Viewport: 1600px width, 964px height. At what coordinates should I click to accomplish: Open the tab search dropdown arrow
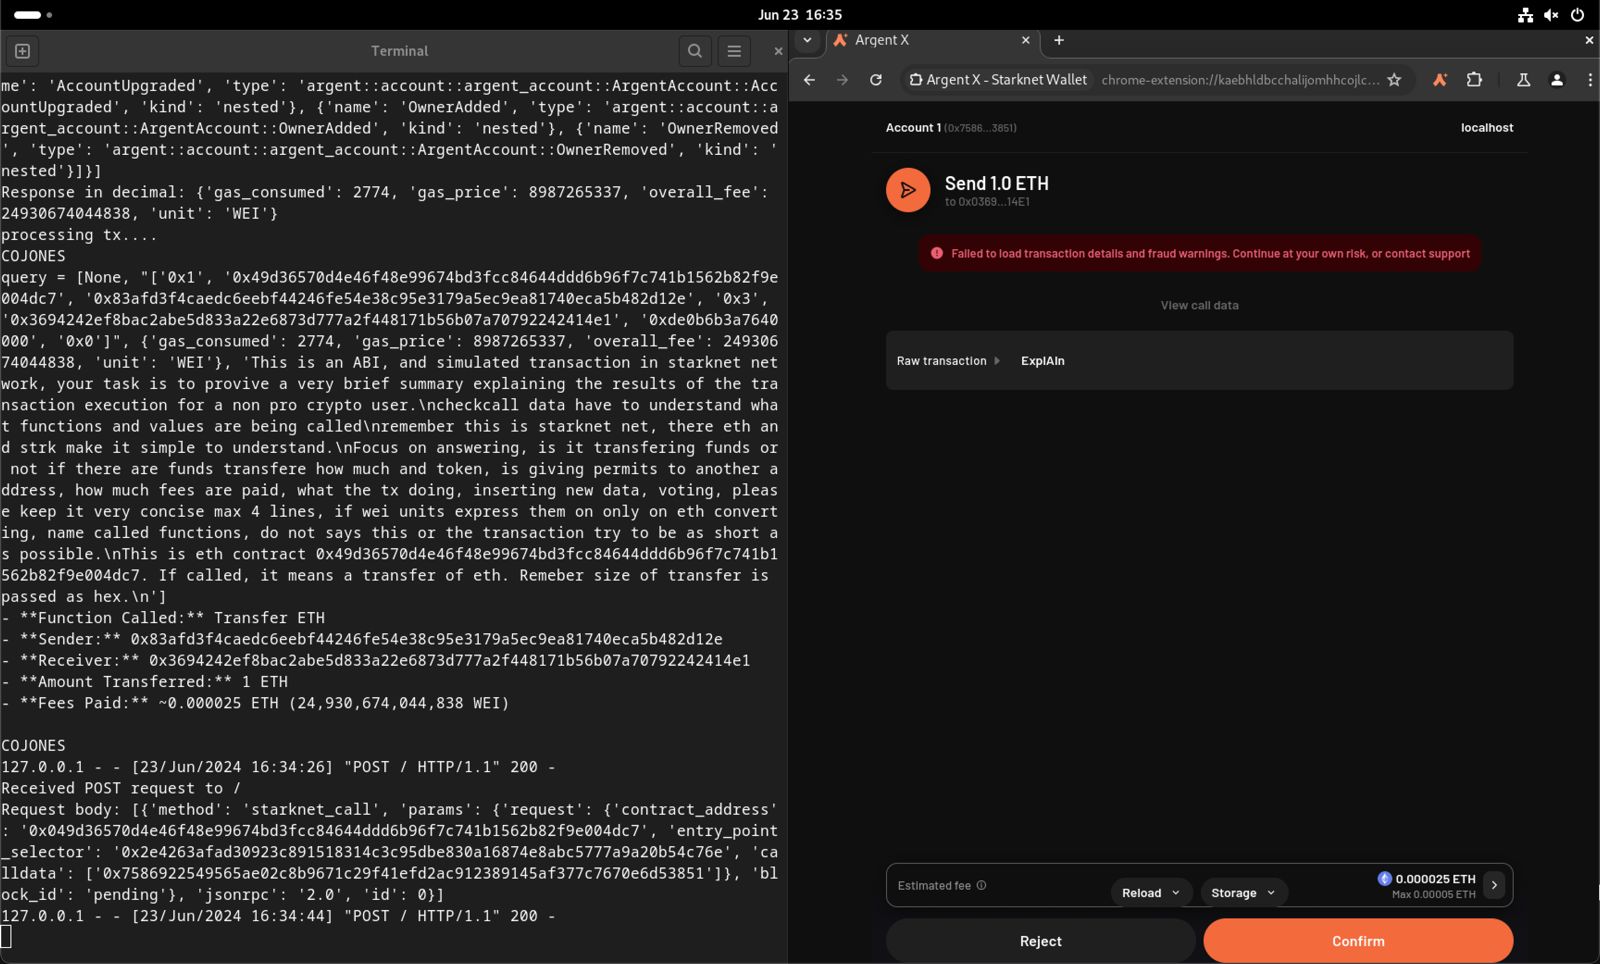(x=807, y=40)
